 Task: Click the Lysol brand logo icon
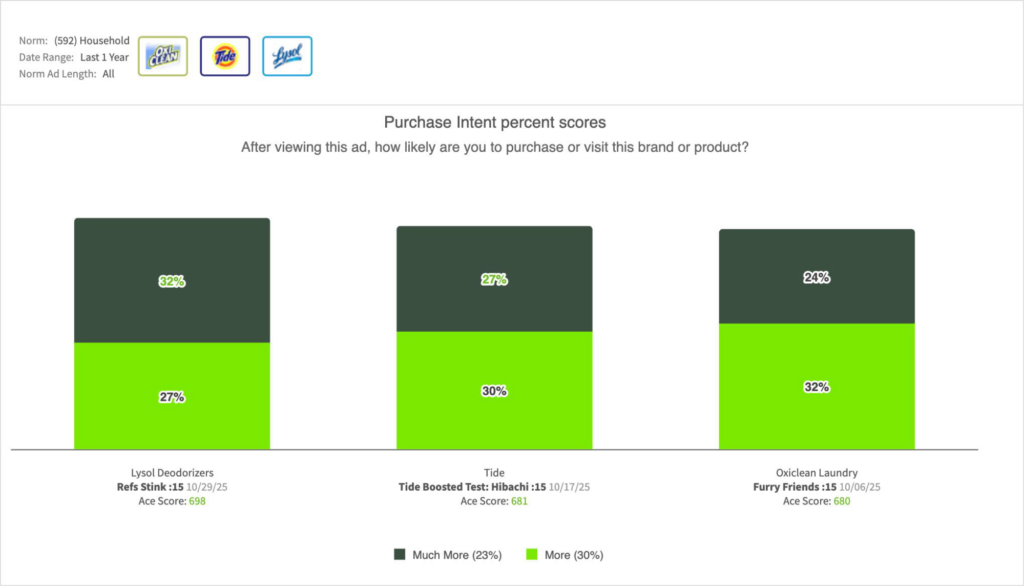(287, 56)
